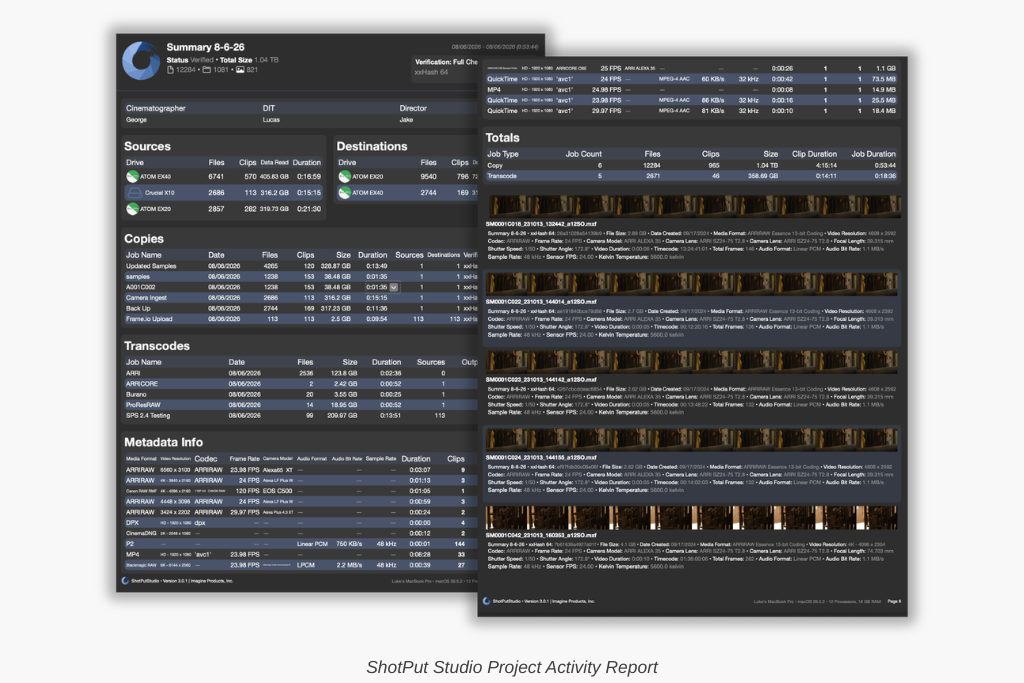This screenshot has width=1024, height=683.
Task: Select the Back Up job in Copies
Action: point(138,308)
